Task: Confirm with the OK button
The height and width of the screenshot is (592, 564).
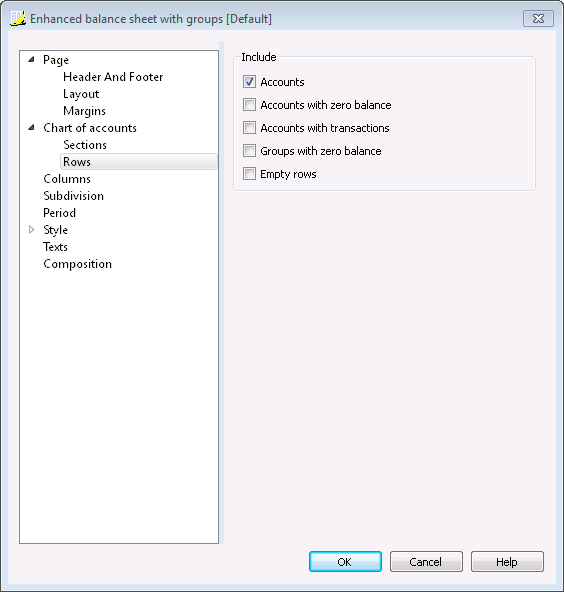Action: coord(345,561)
